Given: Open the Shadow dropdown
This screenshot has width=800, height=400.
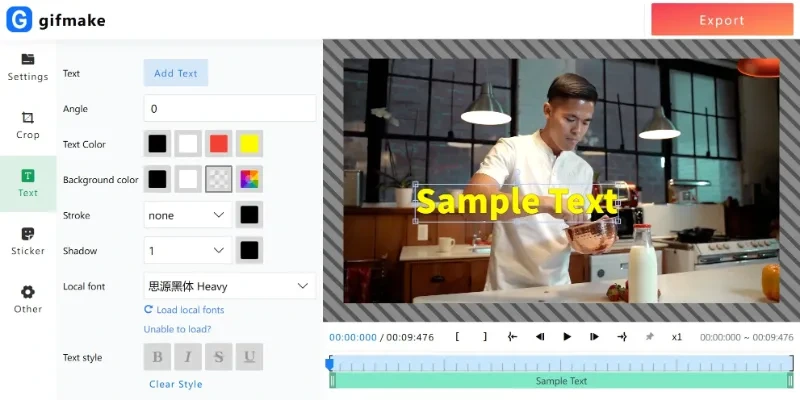Looking at the screenshot, I should coord(188,251).
